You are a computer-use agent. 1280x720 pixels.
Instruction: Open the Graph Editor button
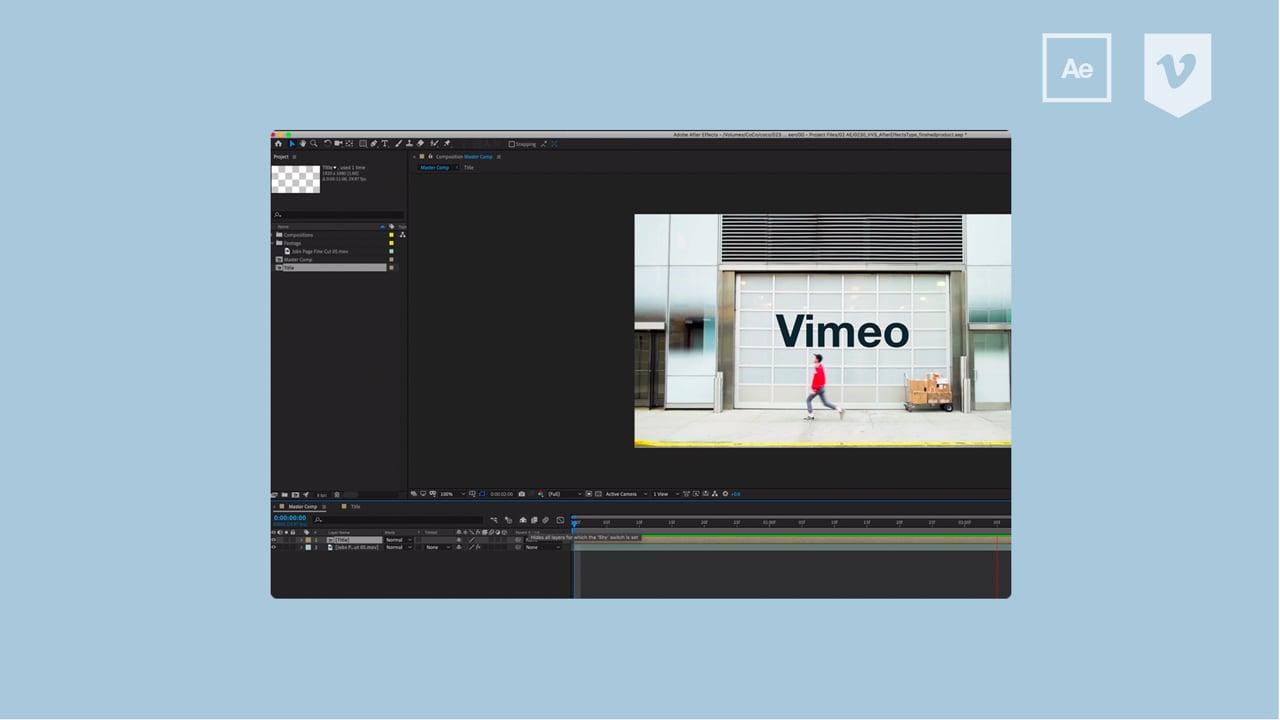[x=560, y=520]
